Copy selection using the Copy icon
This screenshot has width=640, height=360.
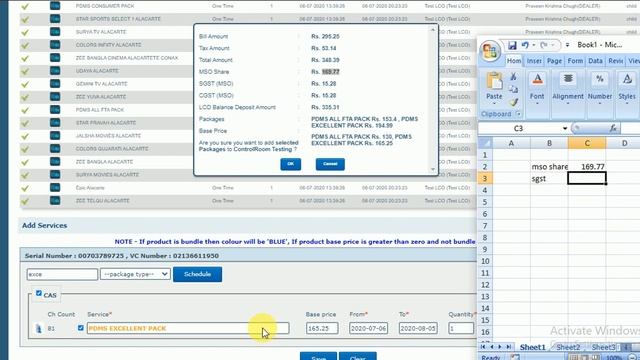coord(513,89)
